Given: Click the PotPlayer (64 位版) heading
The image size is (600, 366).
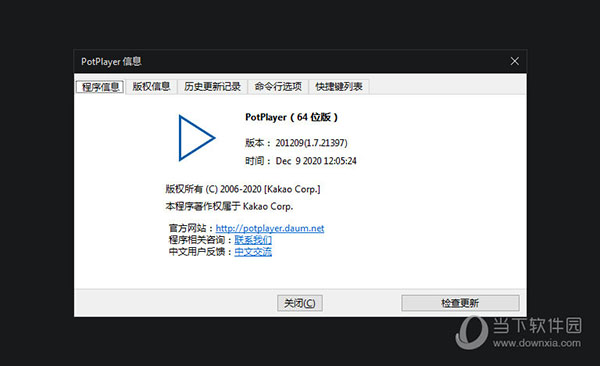Looking at the screenshot, I should pyautogui.click(x=292, y=117).
